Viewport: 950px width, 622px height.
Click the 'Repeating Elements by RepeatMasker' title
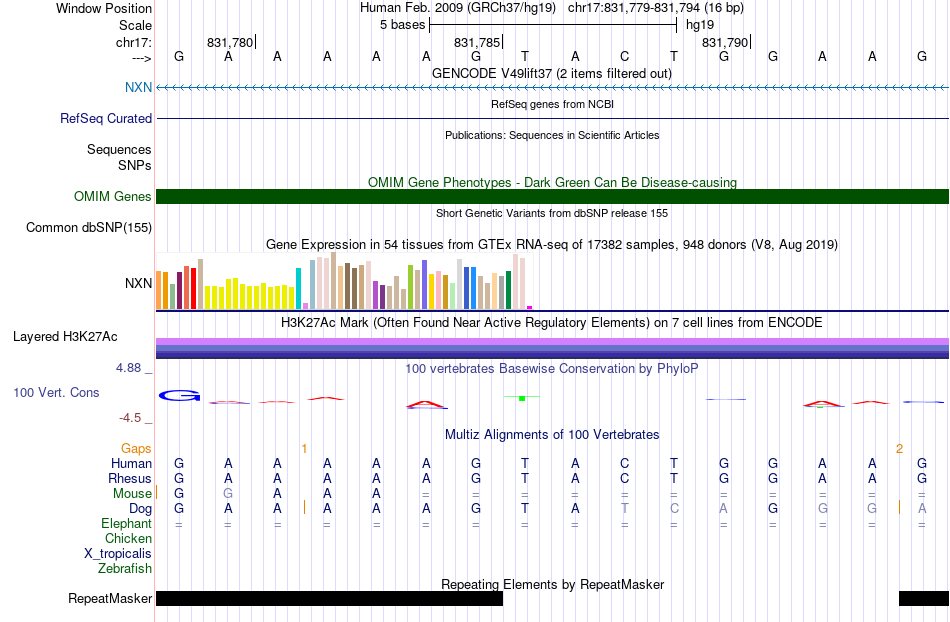tap(552, 584)
